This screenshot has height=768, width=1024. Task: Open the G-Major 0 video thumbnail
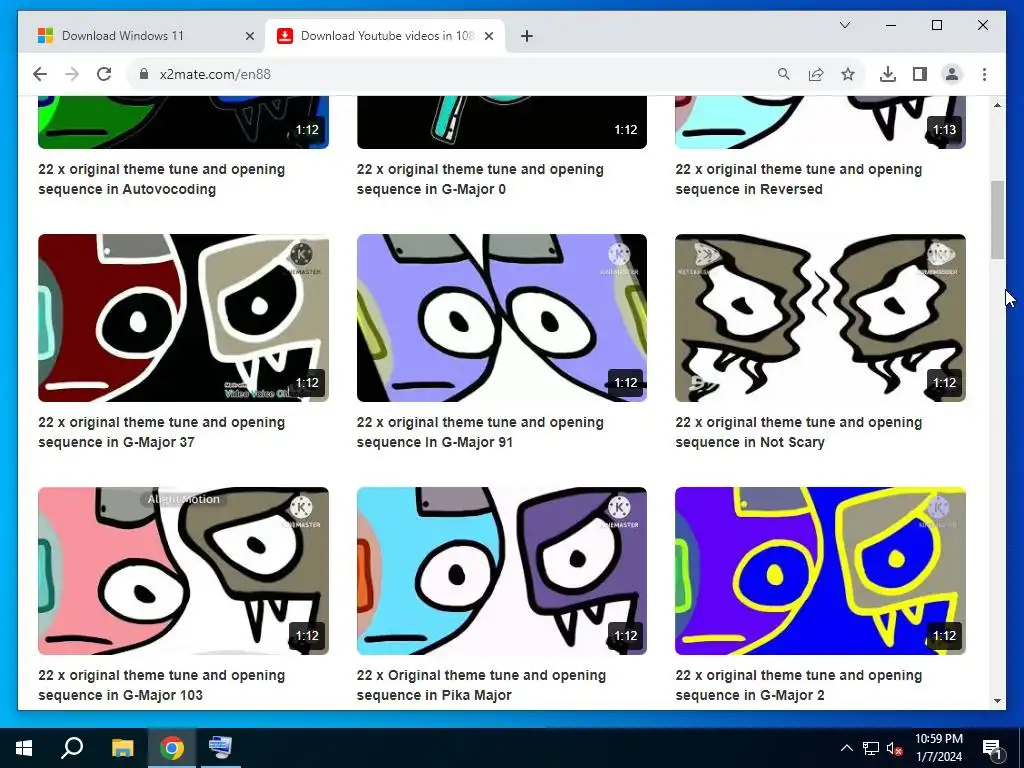[502, 122]
